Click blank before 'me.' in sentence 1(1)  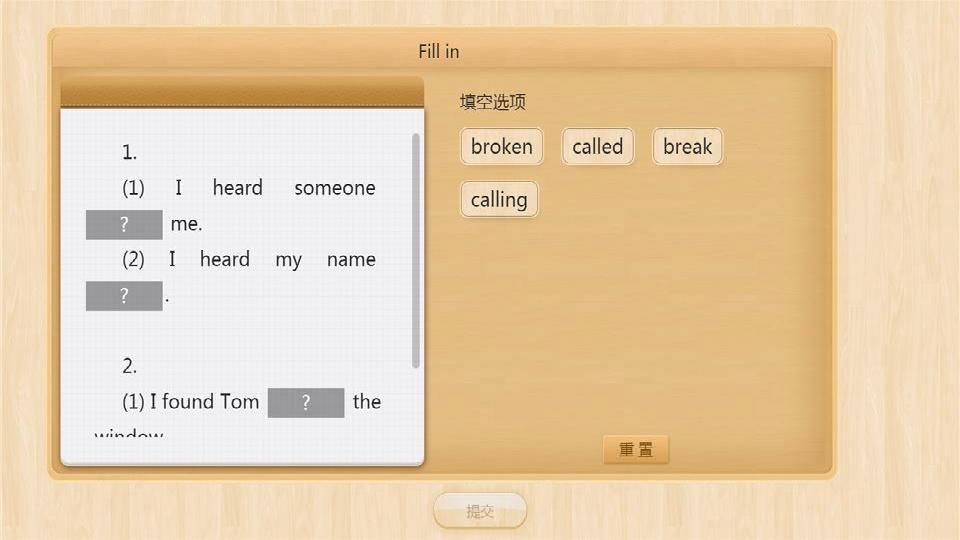(x=124, y=225)
